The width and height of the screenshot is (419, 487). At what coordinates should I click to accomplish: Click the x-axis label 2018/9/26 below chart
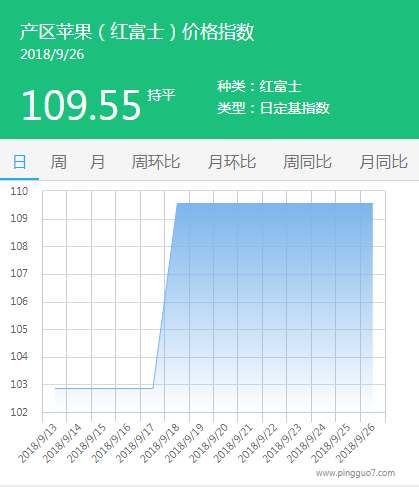[x=355, y=444]
